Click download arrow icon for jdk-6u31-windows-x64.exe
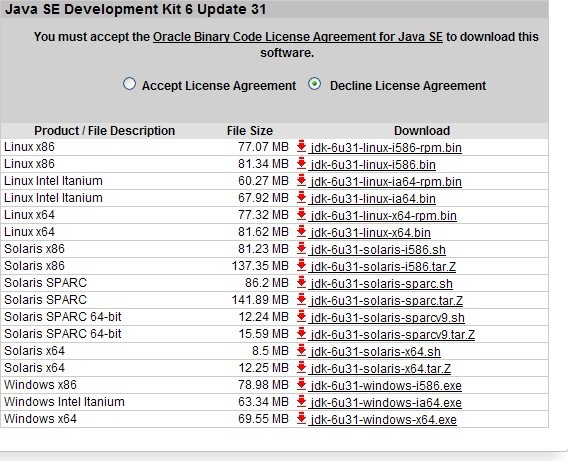568x461 pixels. click(x=301, y=418)
